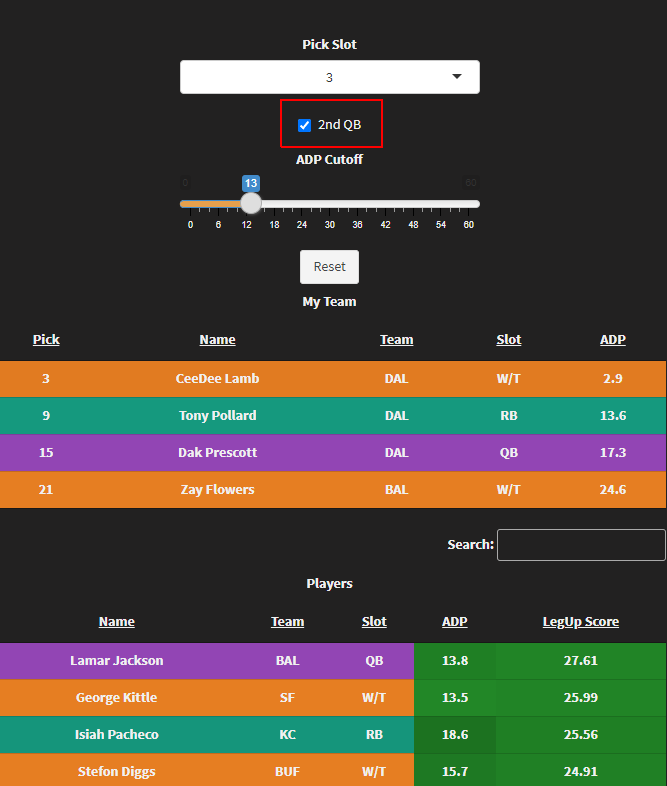
Task: Click the Dak Prescott team row
Action: coord(333,453)
